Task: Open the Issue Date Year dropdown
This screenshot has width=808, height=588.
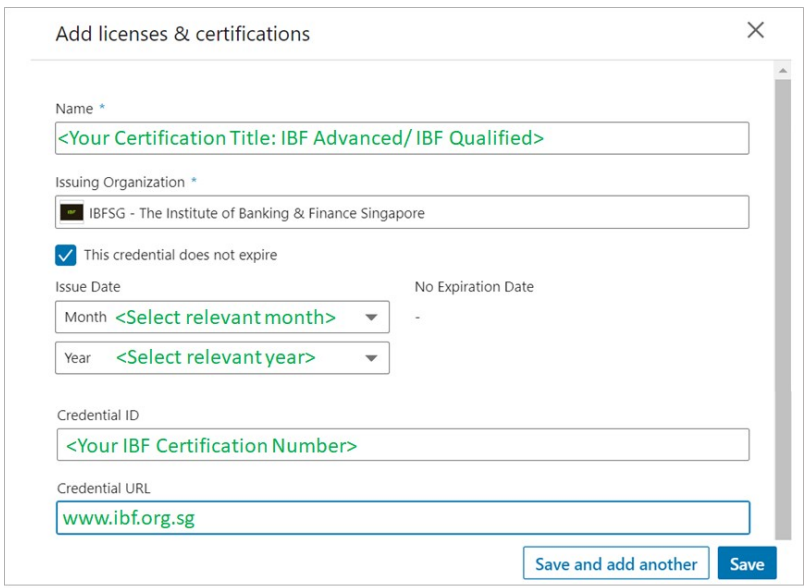Action: coord(222,358)
